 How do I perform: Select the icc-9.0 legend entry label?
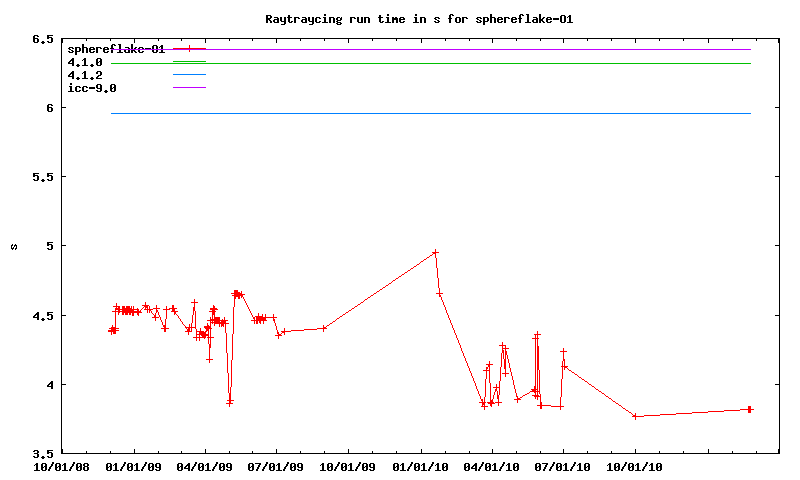pyautogui.click(x=92, y=88)
